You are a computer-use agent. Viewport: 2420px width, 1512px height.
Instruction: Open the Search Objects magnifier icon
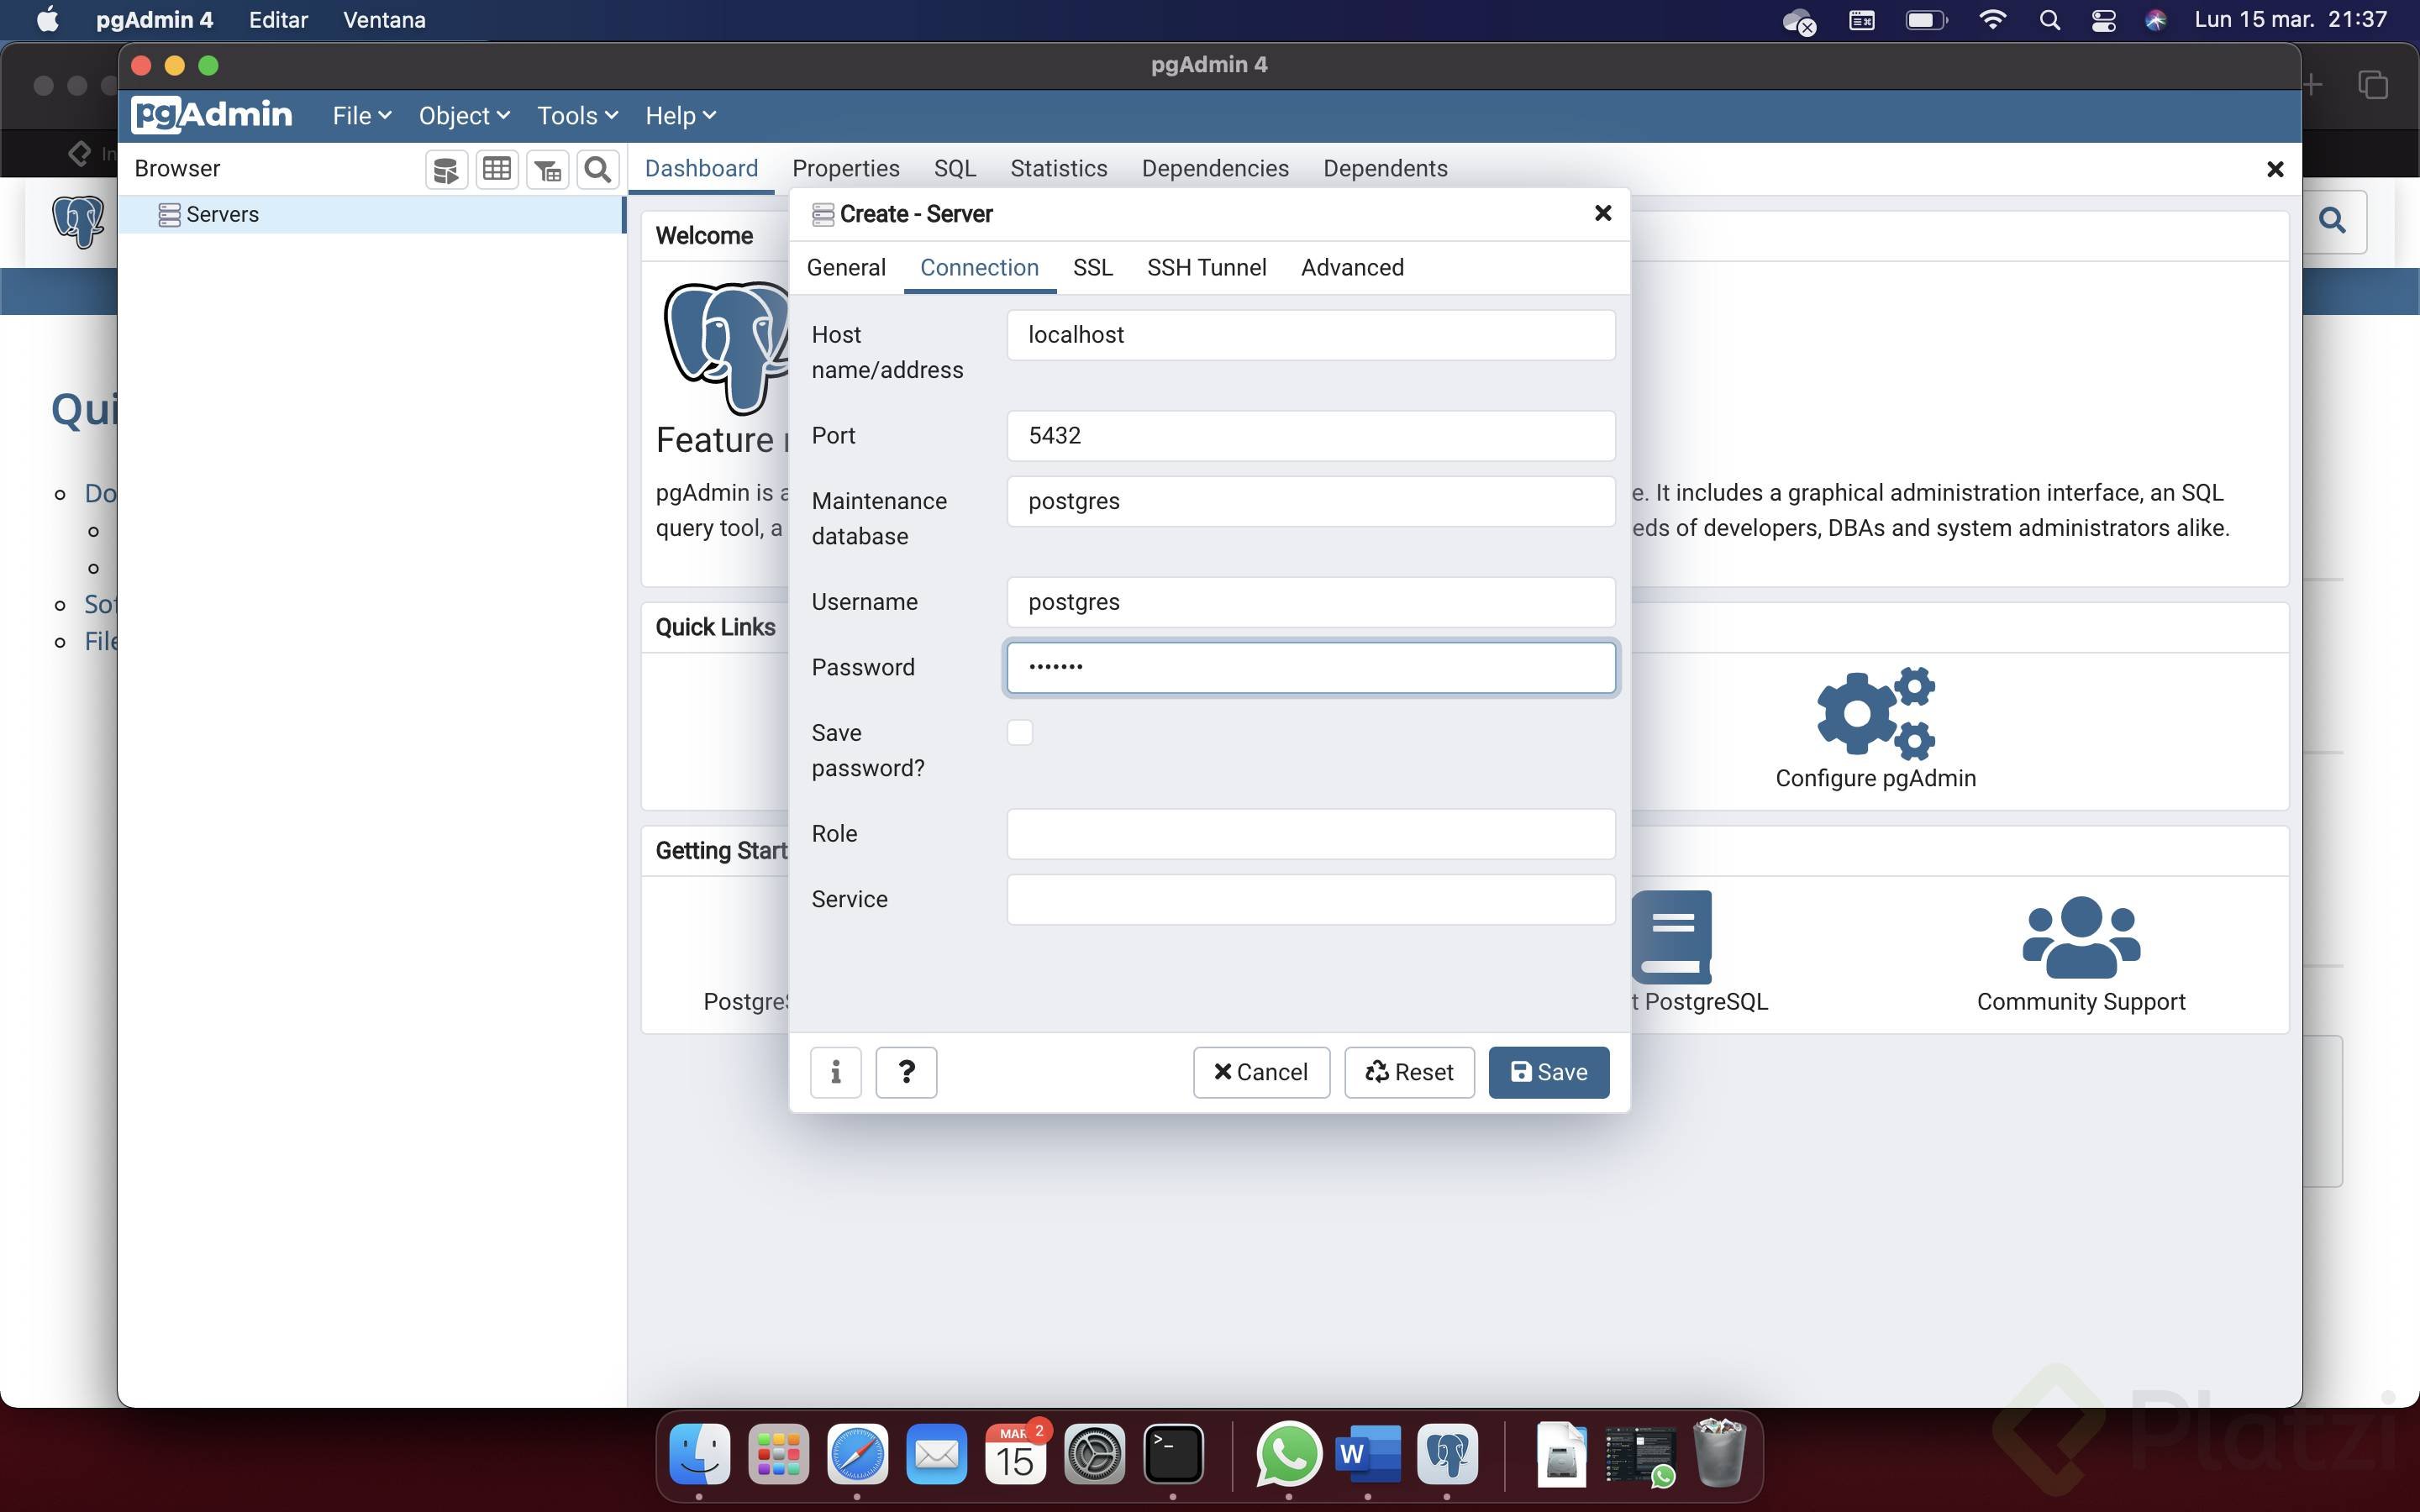click(x=598, y=169)
